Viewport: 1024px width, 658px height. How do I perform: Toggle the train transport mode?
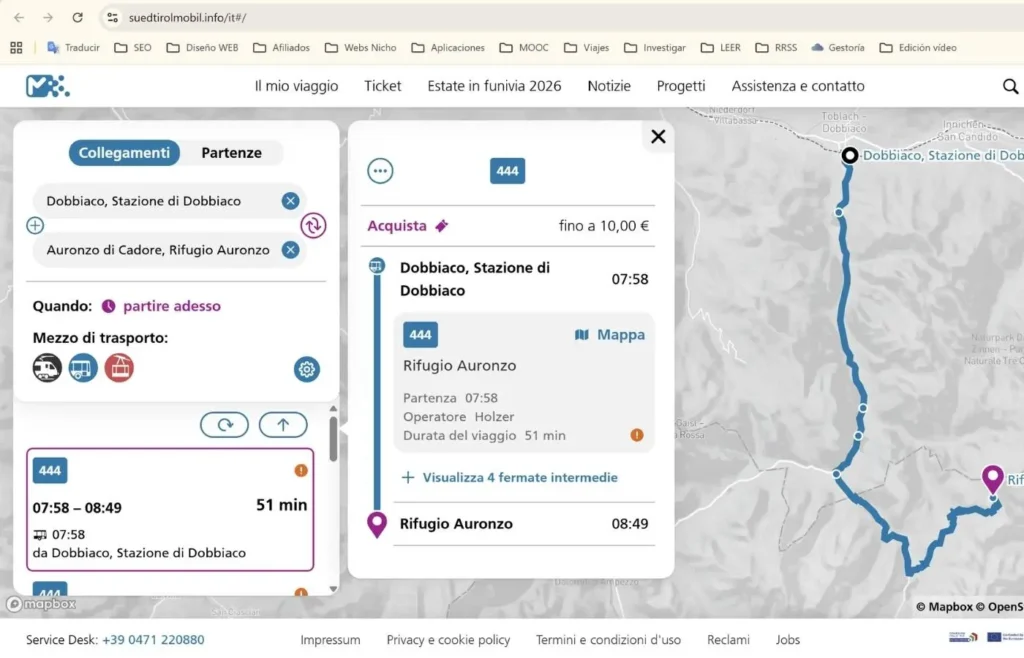pos(47,368)
